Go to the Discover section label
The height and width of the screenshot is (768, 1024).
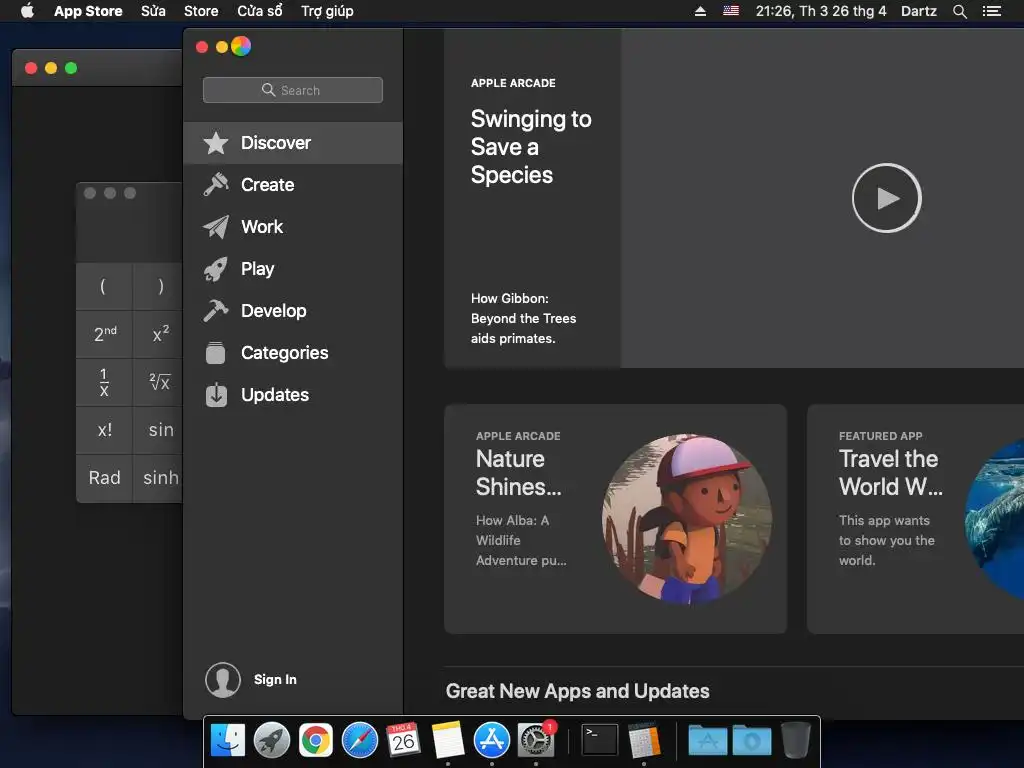[x=276, y=143]
